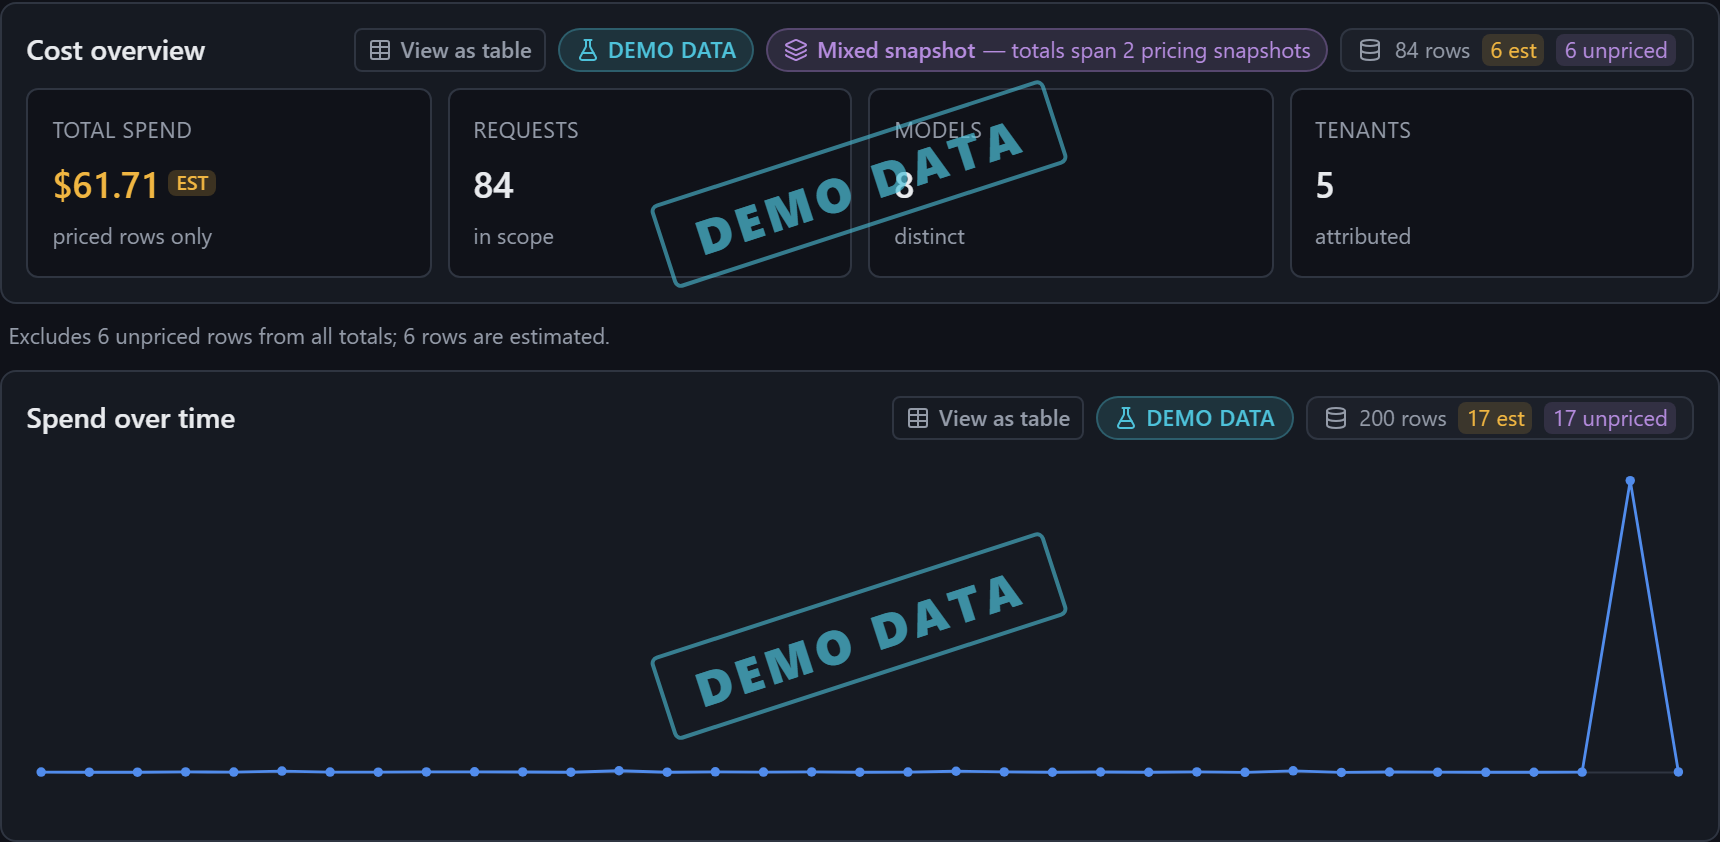
Task: Open View as table for Cost overview
Action: click(450, 50)
